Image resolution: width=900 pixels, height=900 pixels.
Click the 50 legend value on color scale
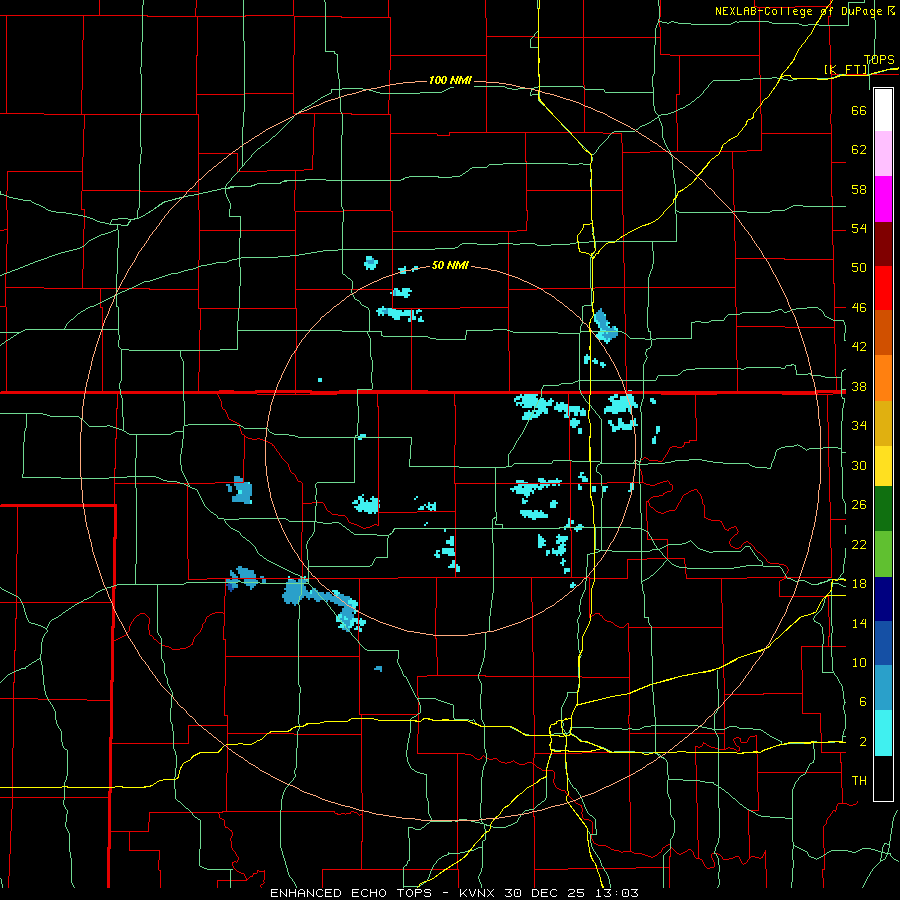pyautogui.click(x=859, y=267)
